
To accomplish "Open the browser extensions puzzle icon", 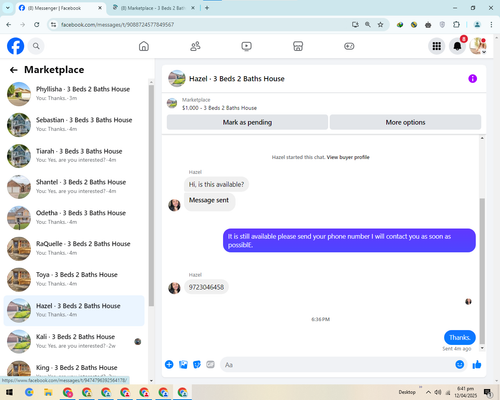I will (456, 25).
